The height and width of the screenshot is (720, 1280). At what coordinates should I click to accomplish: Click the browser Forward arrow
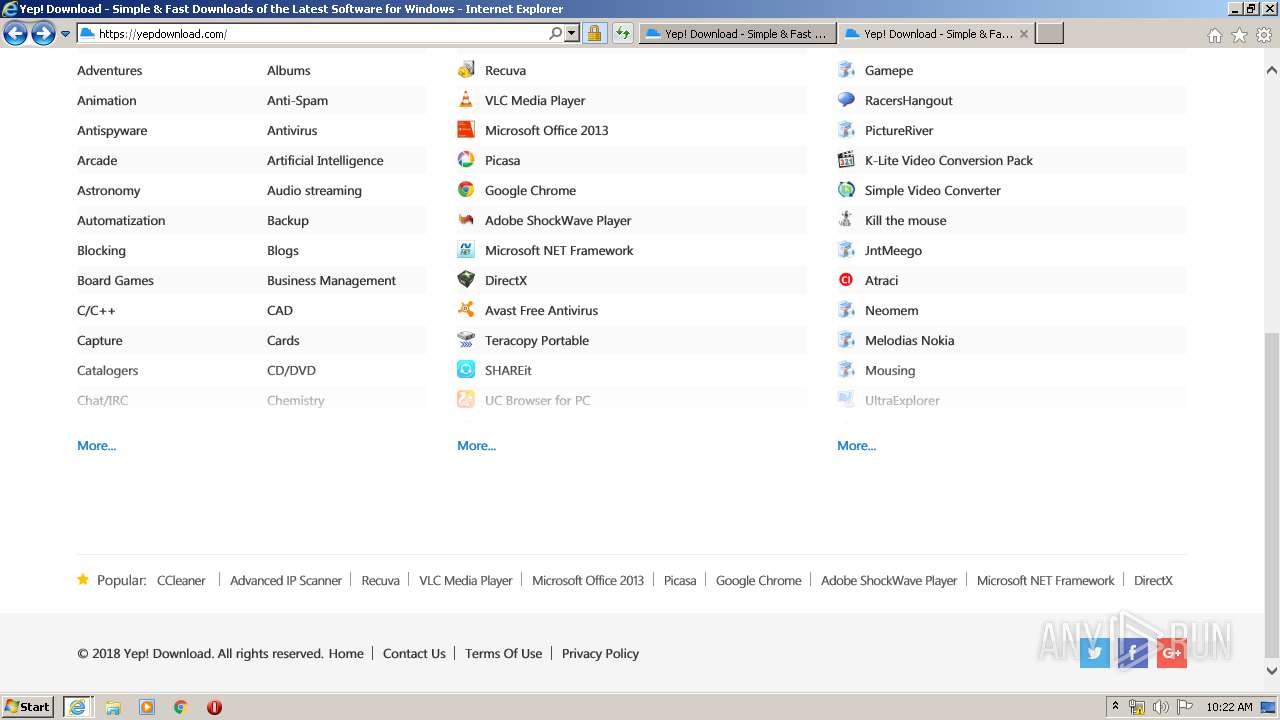tap(43, 34)
